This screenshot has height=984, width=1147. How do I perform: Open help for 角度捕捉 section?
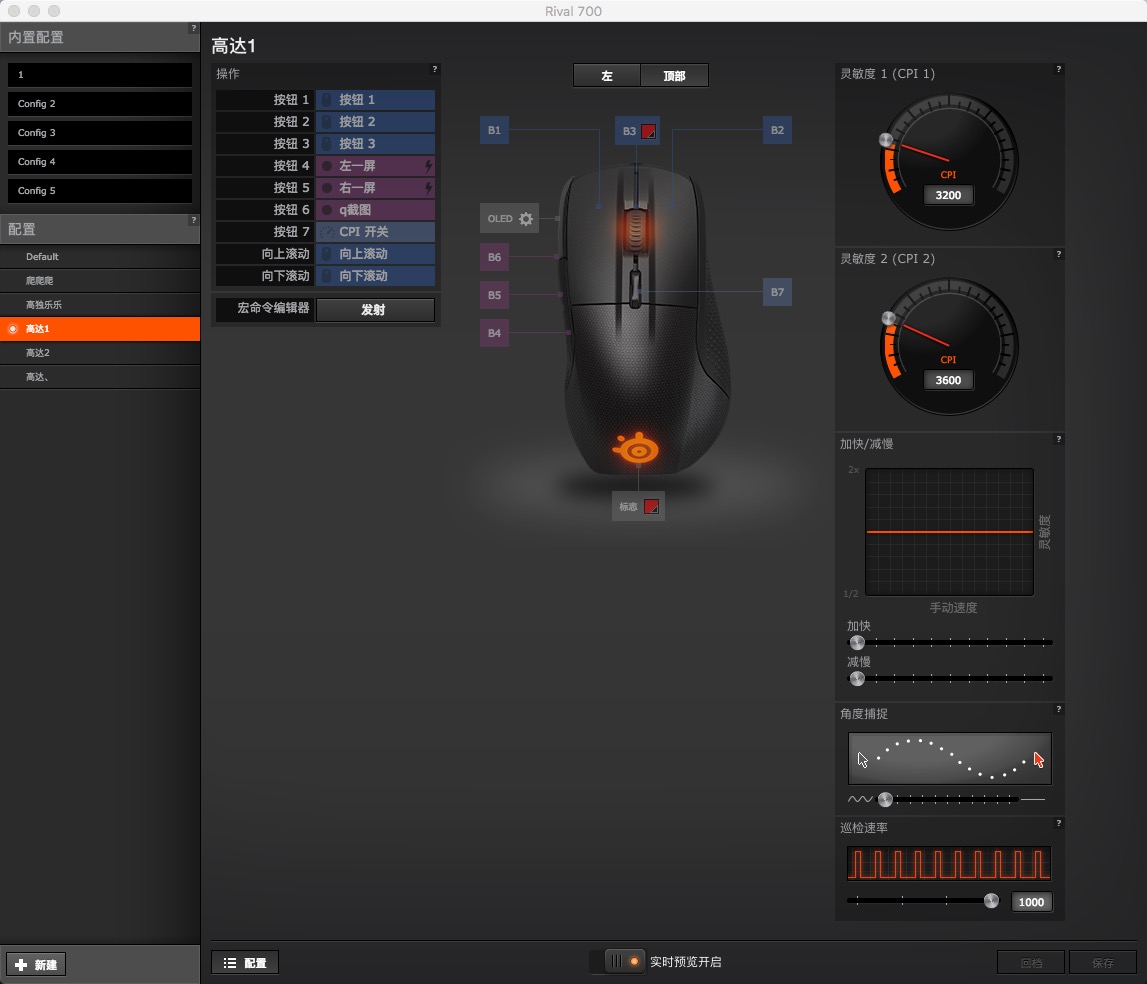point(1058,709)
